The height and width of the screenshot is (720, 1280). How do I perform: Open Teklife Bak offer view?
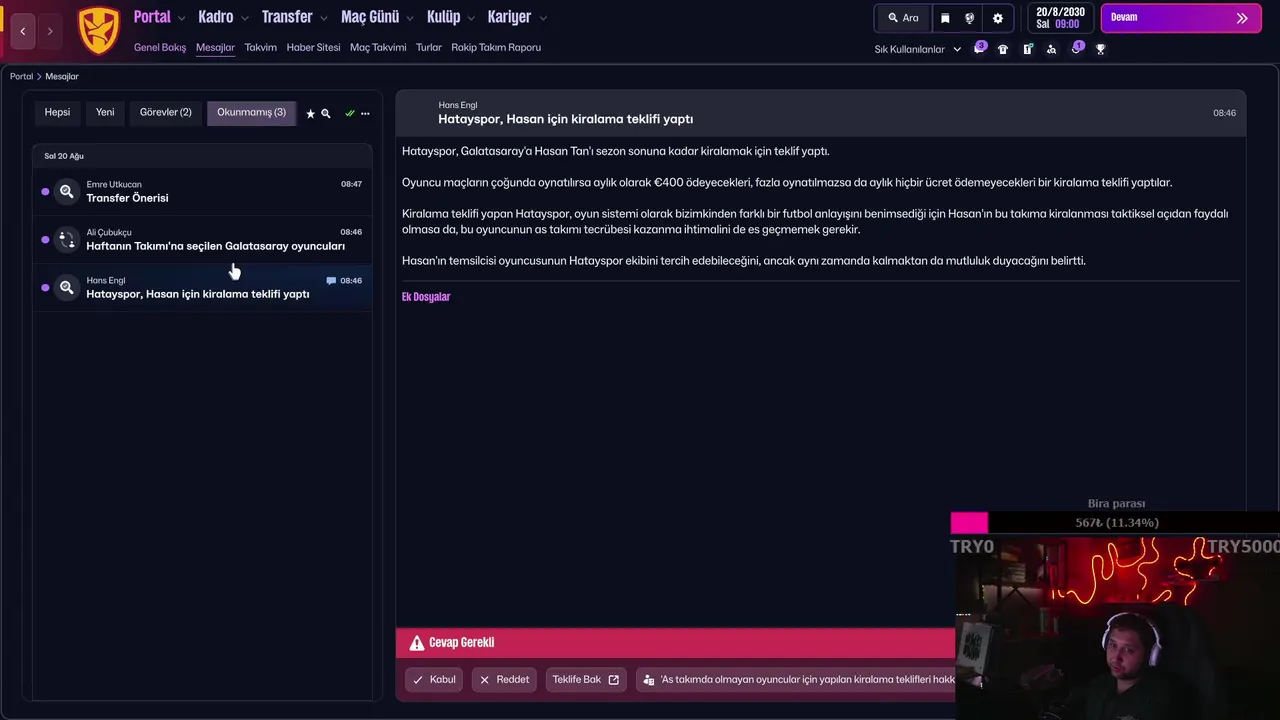click(586, 680)
